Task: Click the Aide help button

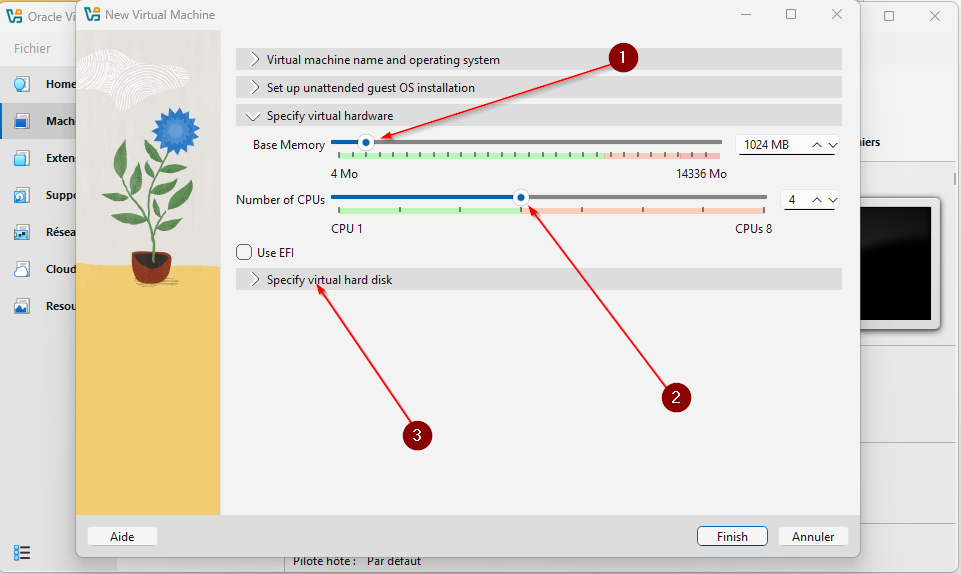Action: 122,536
